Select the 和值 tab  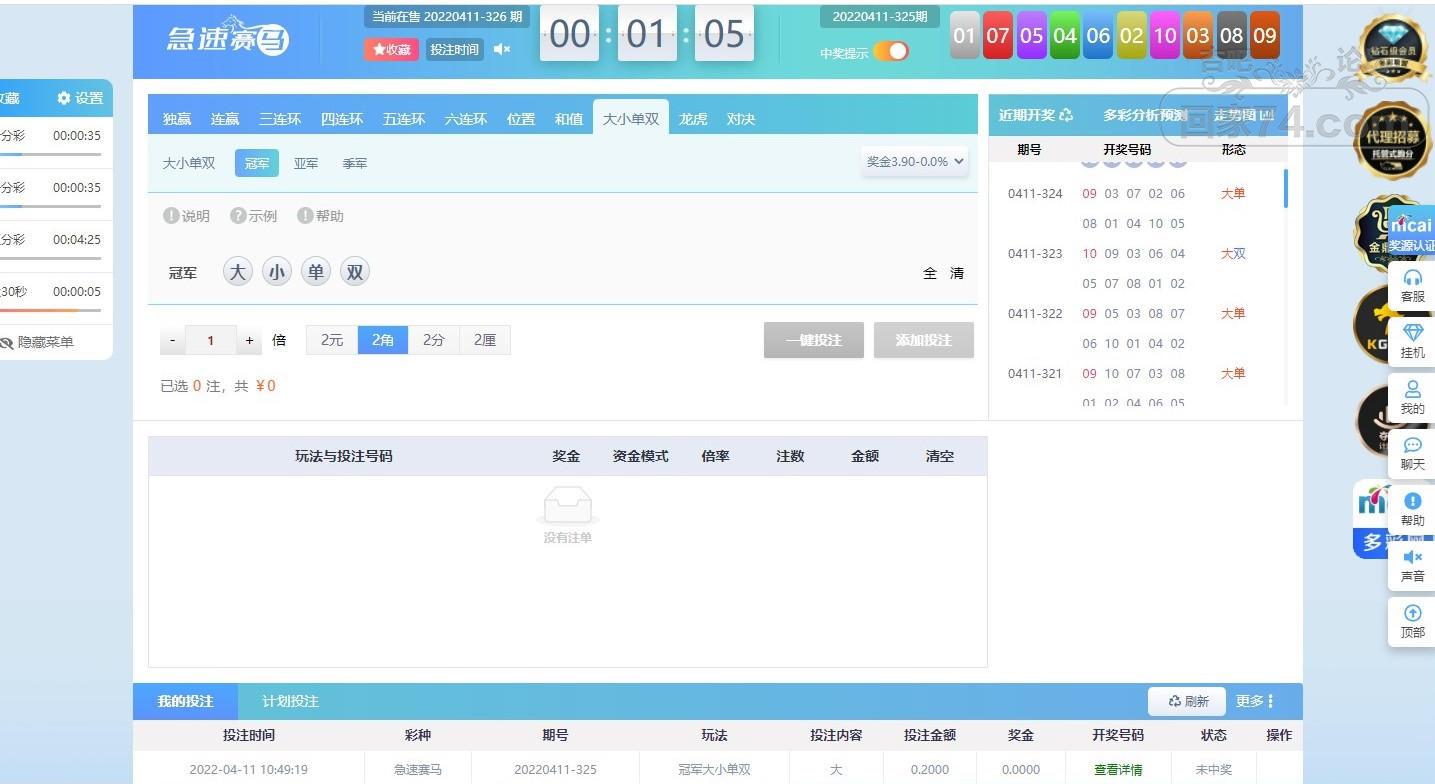click(569, 119)
